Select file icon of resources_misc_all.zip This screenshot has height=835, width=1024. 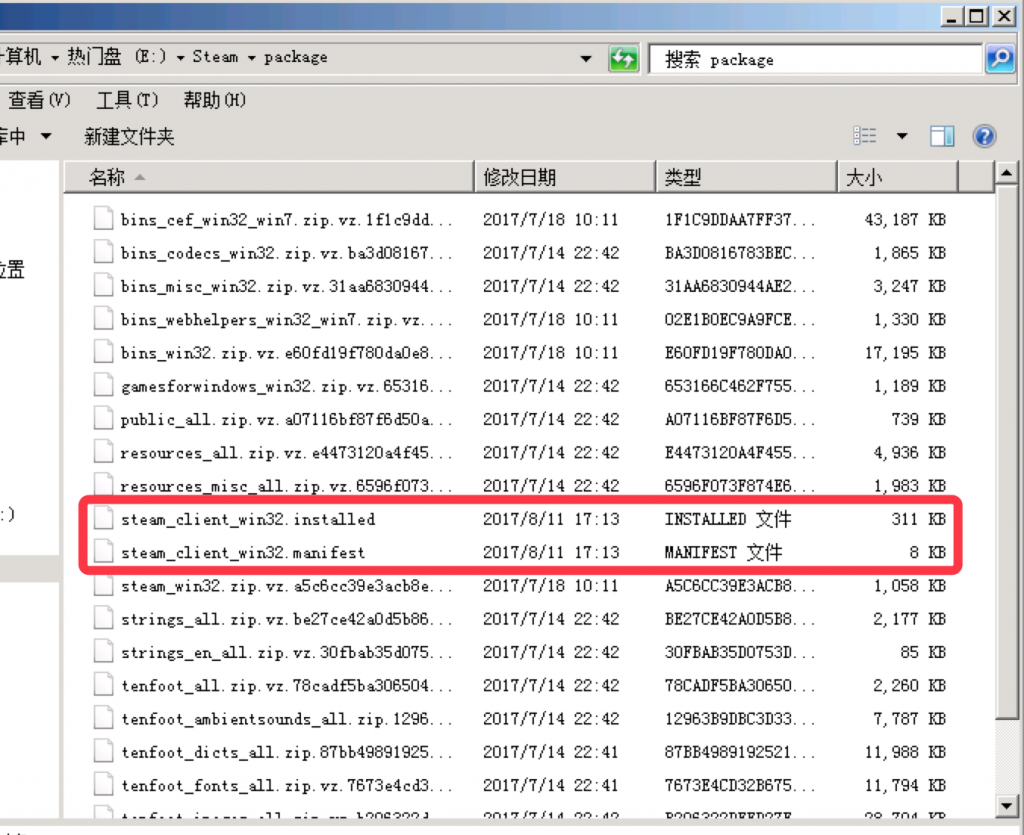pos(103,484)
